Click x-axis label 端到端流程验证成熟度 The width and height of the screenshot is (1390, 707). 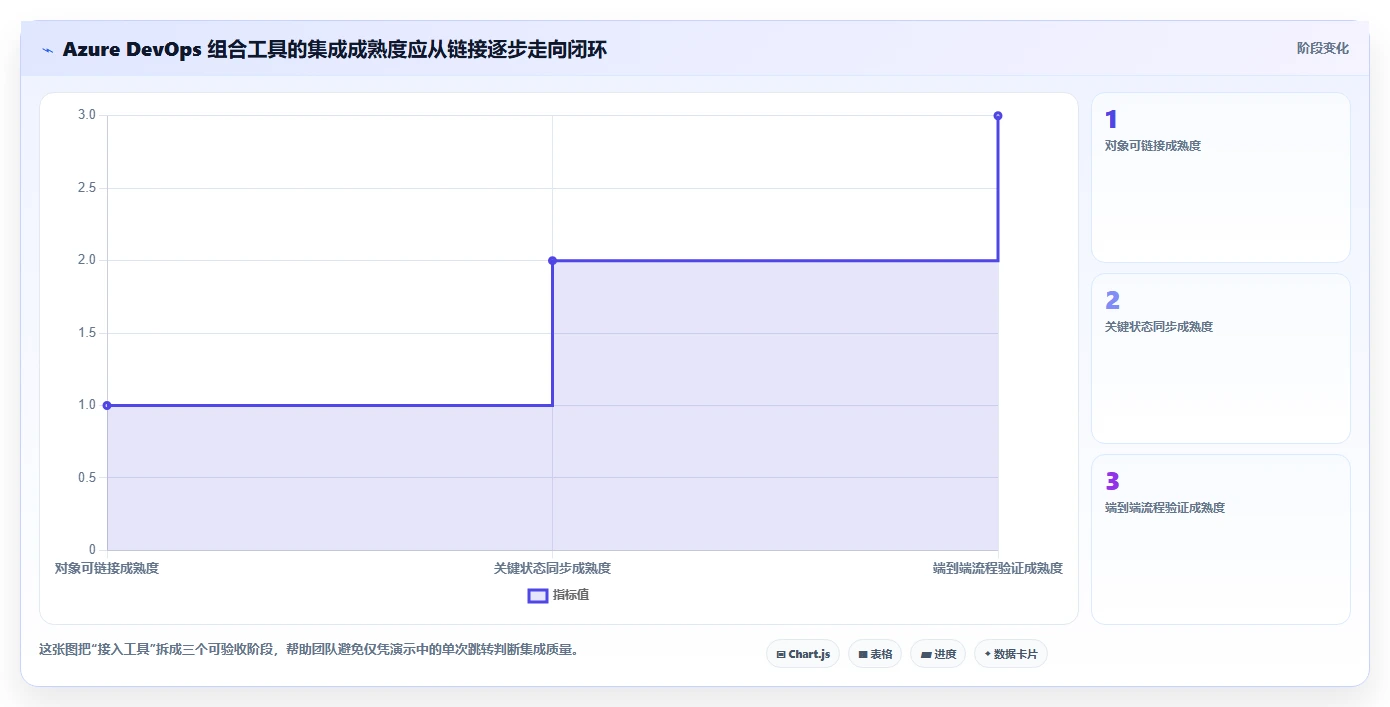pyautogui.click(x=998, y=568)
